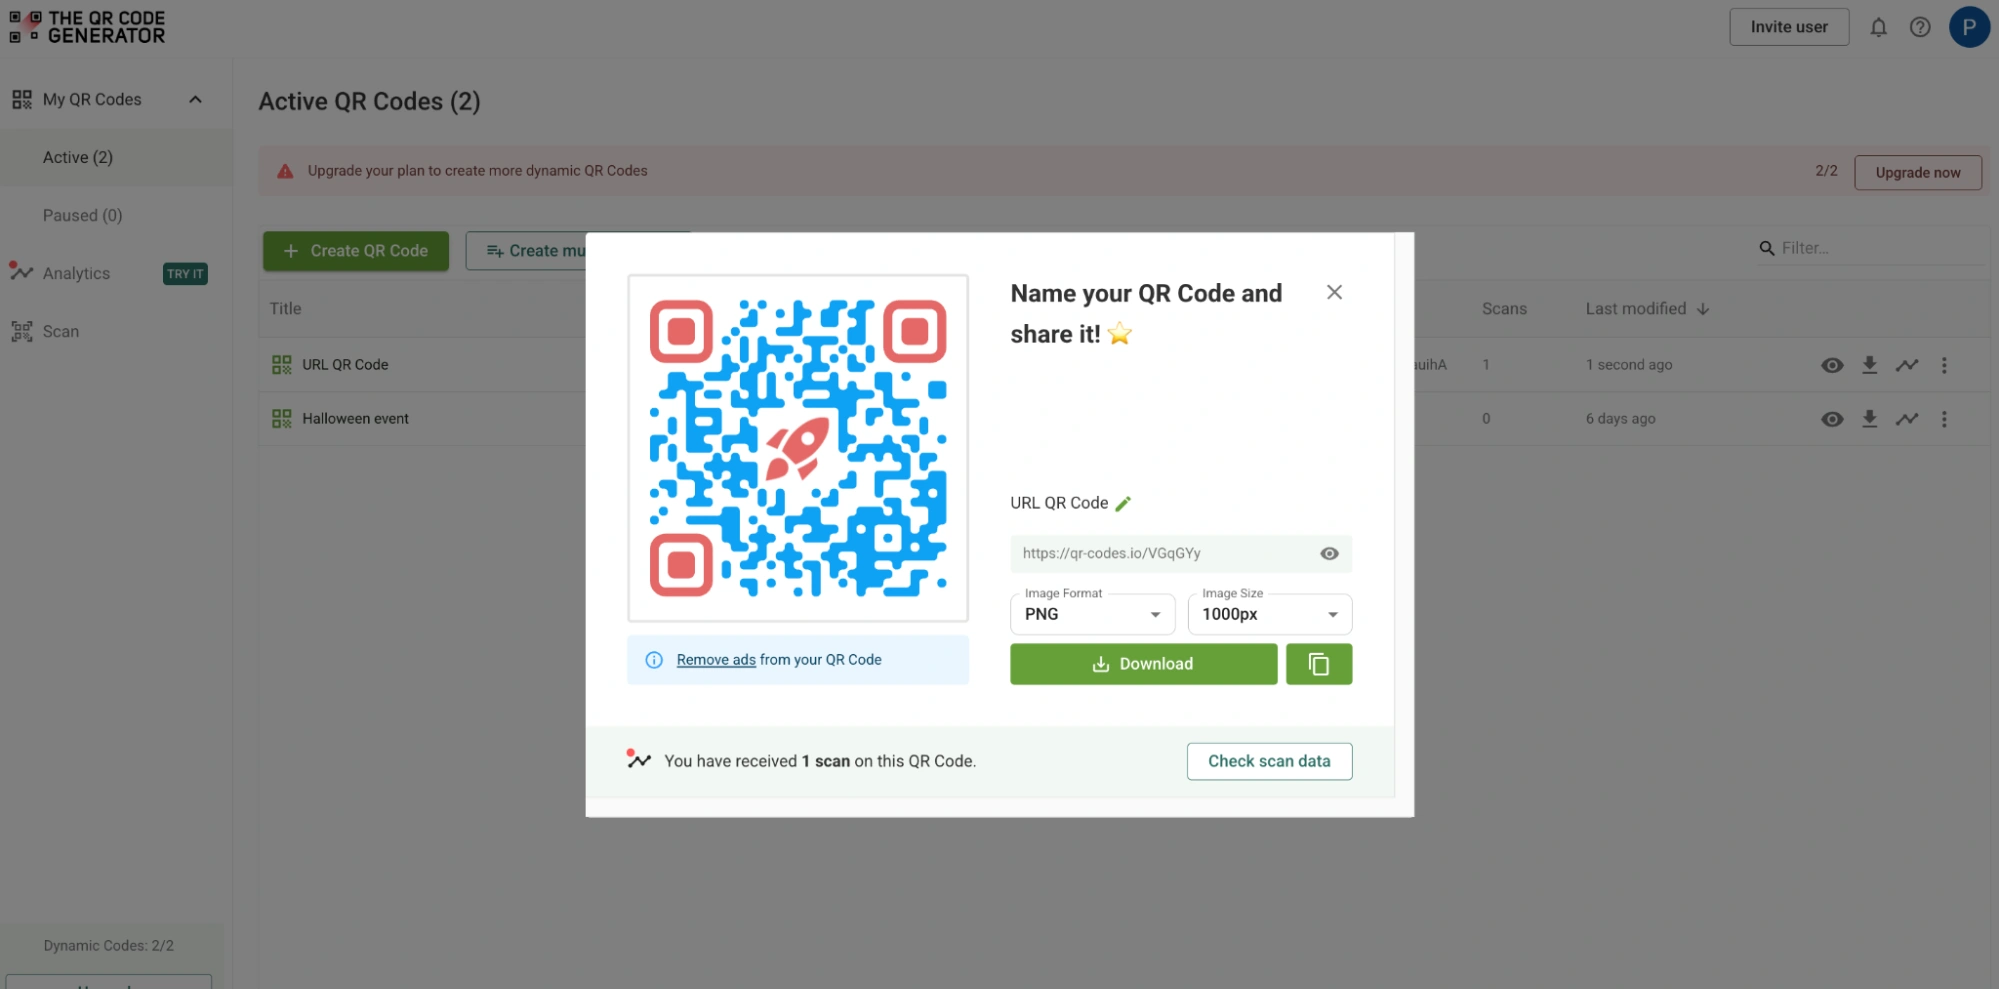Open Analytics in the sidebar
1999x989 pixels.
point(77,273)
